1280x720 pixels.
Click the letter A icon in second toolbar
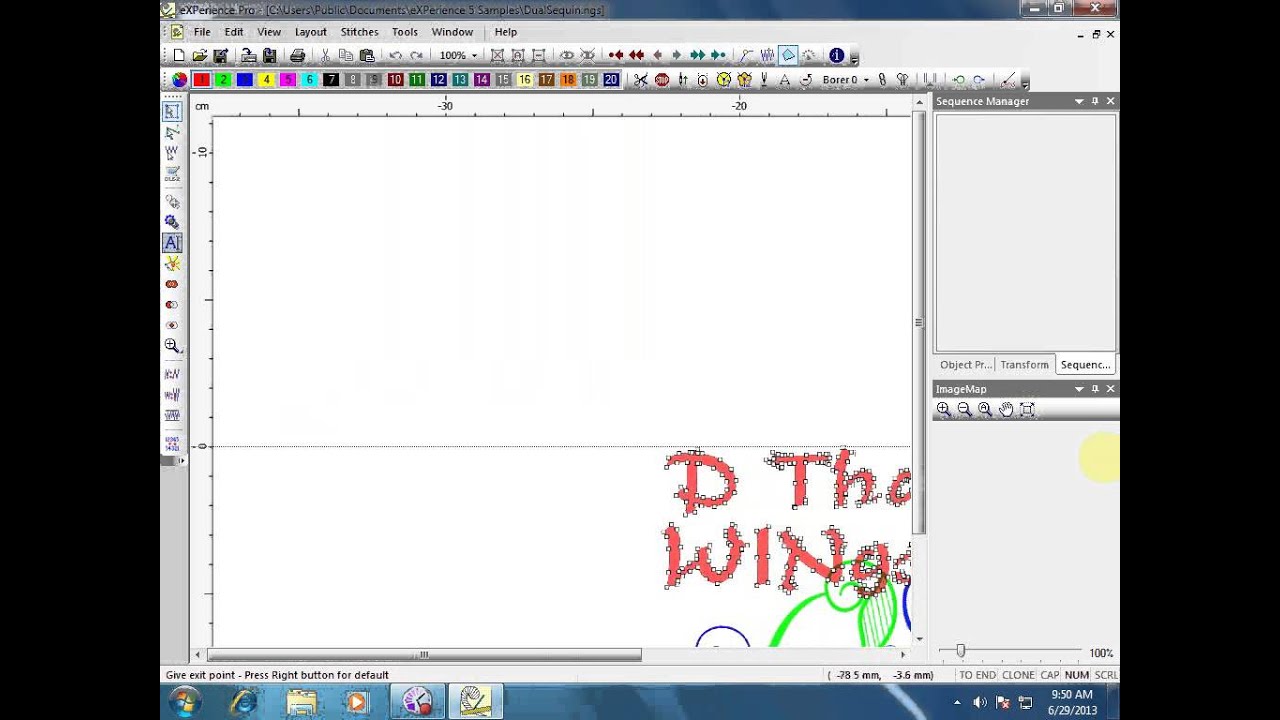tap(784, 80)
